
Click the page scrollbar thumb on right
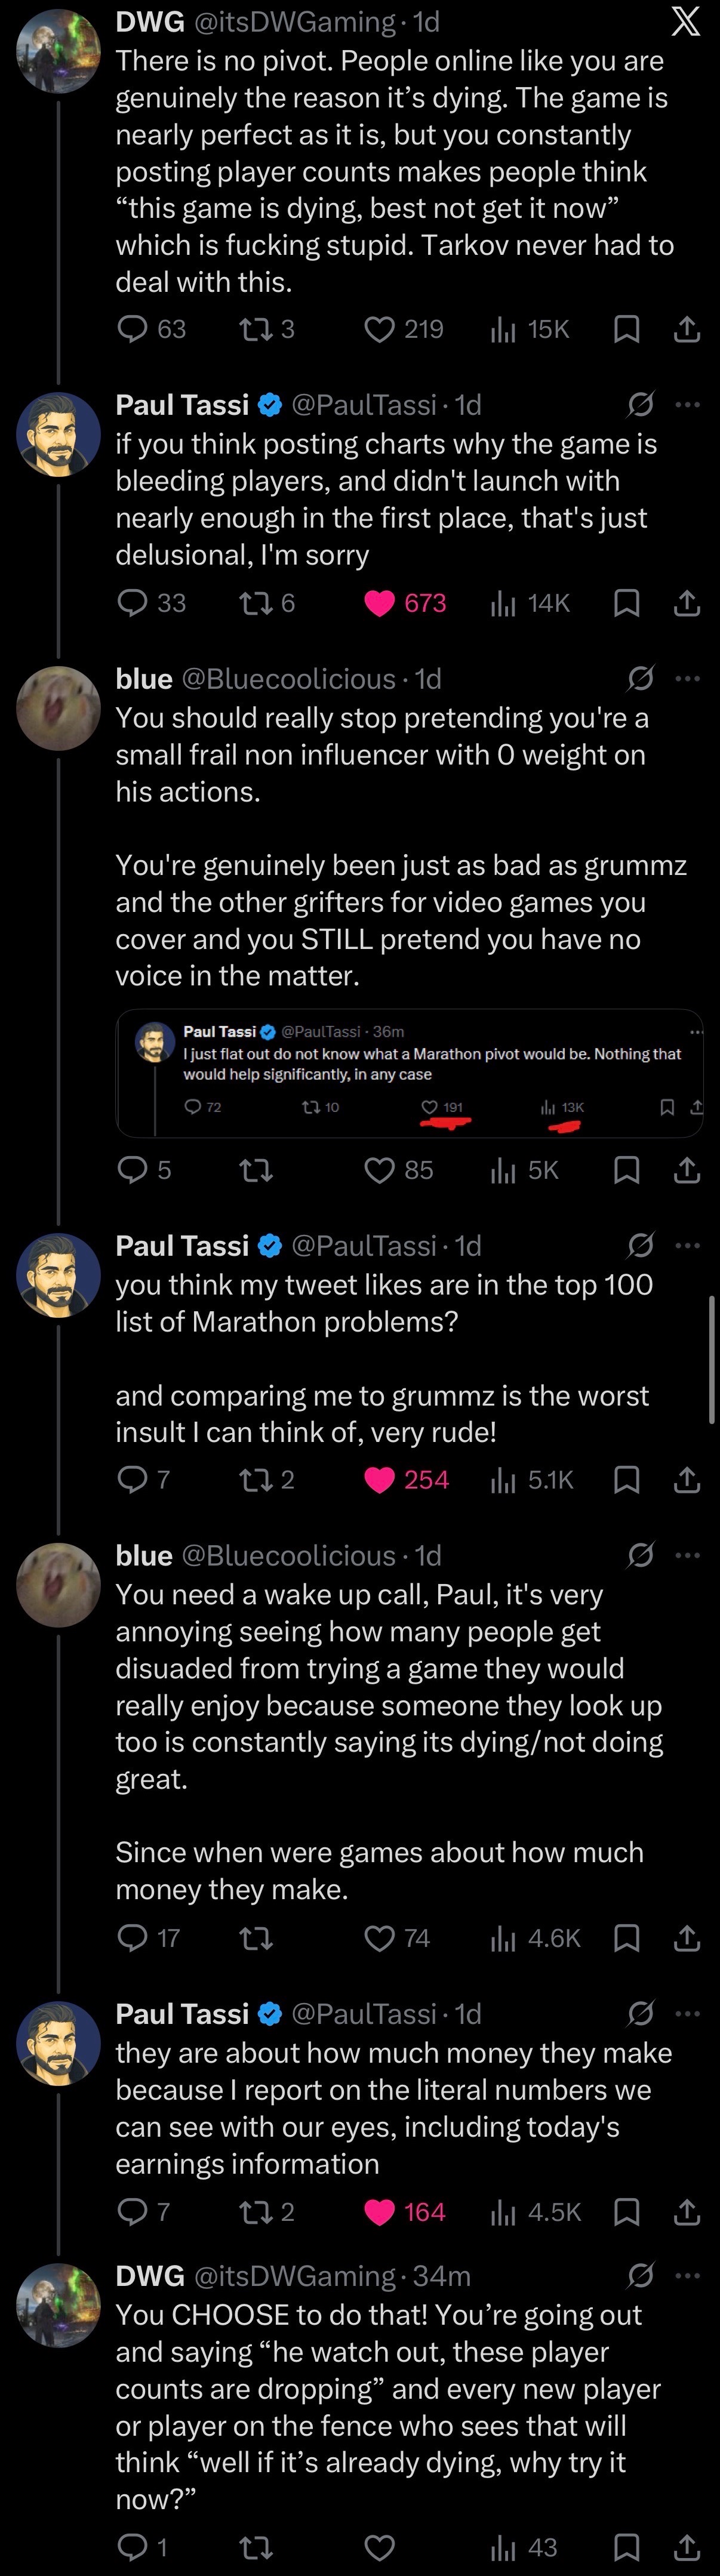pos(712,1360)
